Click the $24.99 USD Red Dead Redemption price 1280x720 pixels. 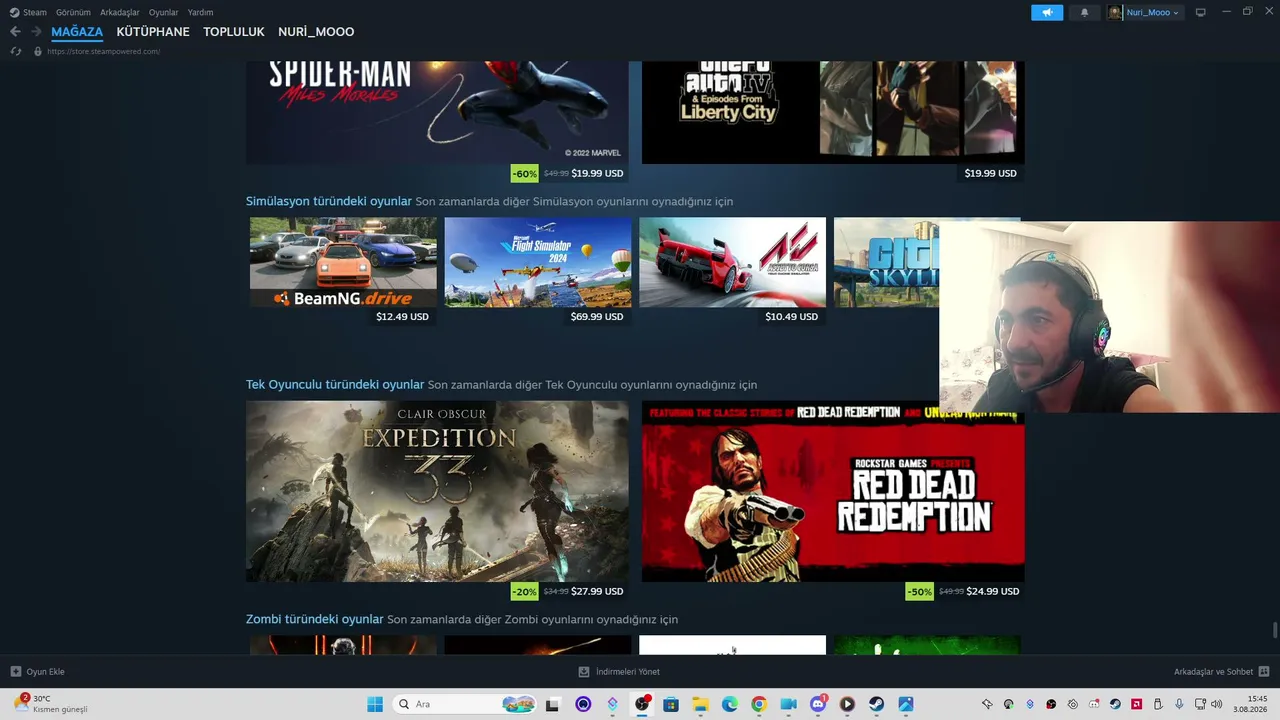click(993, 591)
